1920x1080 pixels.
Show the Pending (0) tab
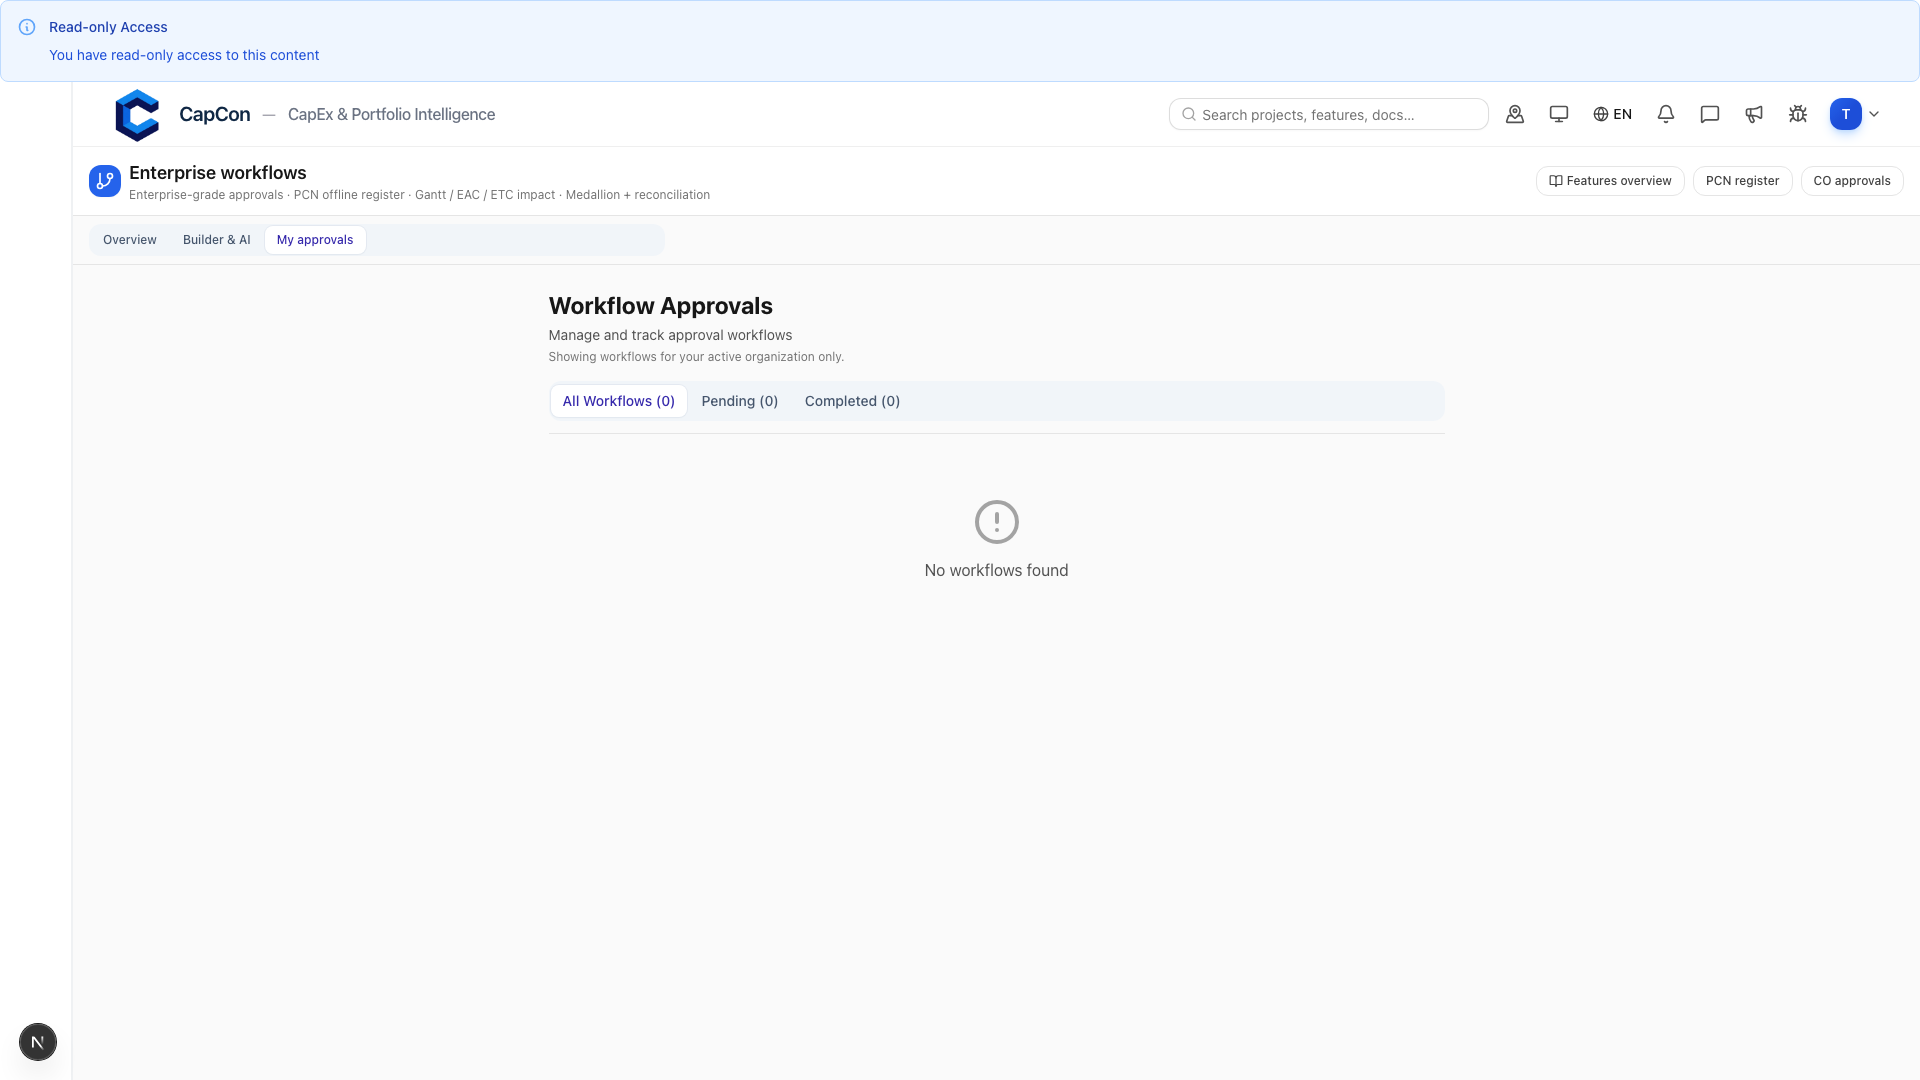coord(740,401)
